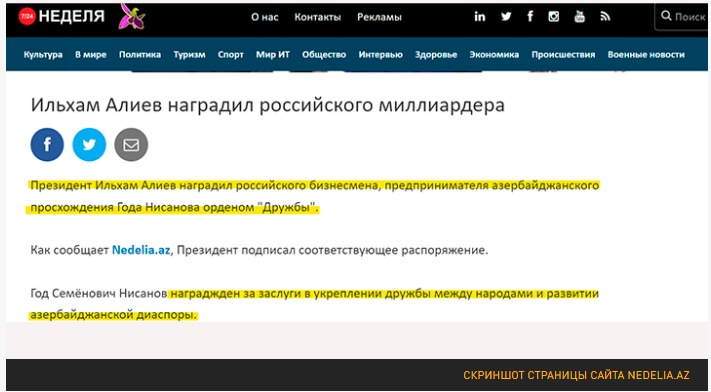The image size is (711, 392).
Task: Click highlighted text 'Президент Ильхам Алиев наградил'
Action: [132, 185]
